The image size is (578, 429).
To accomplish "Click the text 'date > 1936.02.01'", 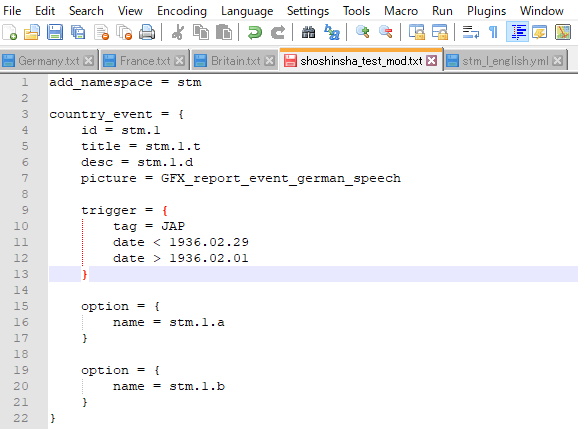I will click(x=181, y=258).
